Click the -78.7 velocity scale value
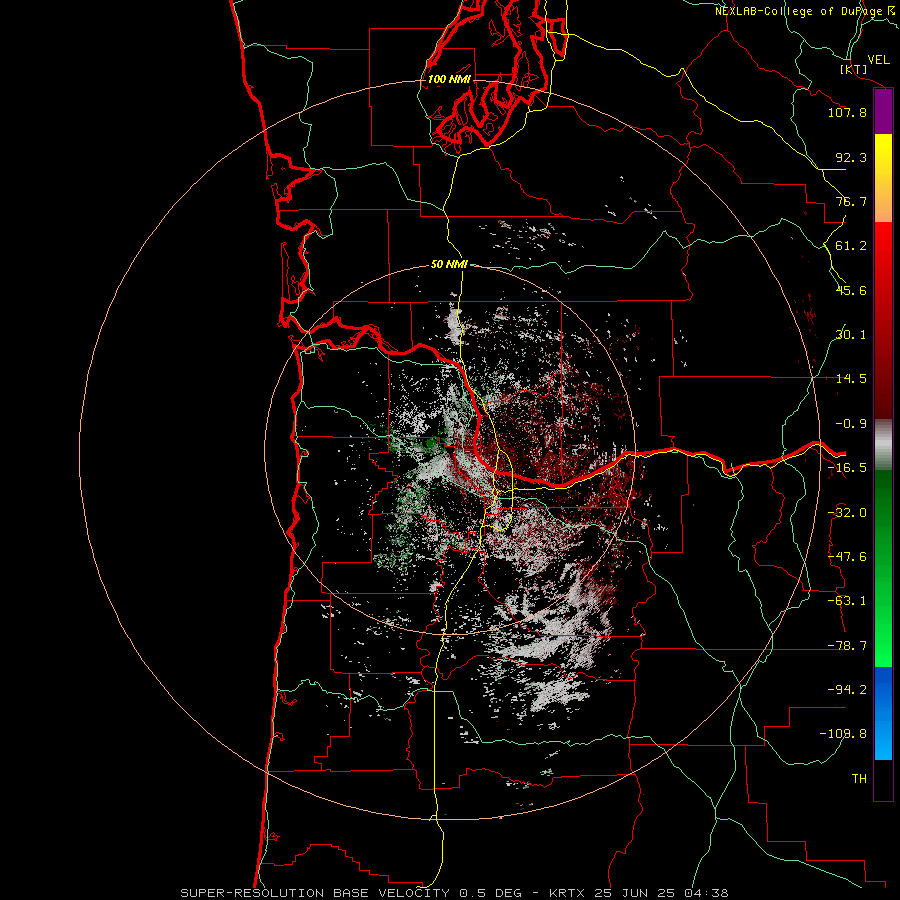 tap(847, 646)
